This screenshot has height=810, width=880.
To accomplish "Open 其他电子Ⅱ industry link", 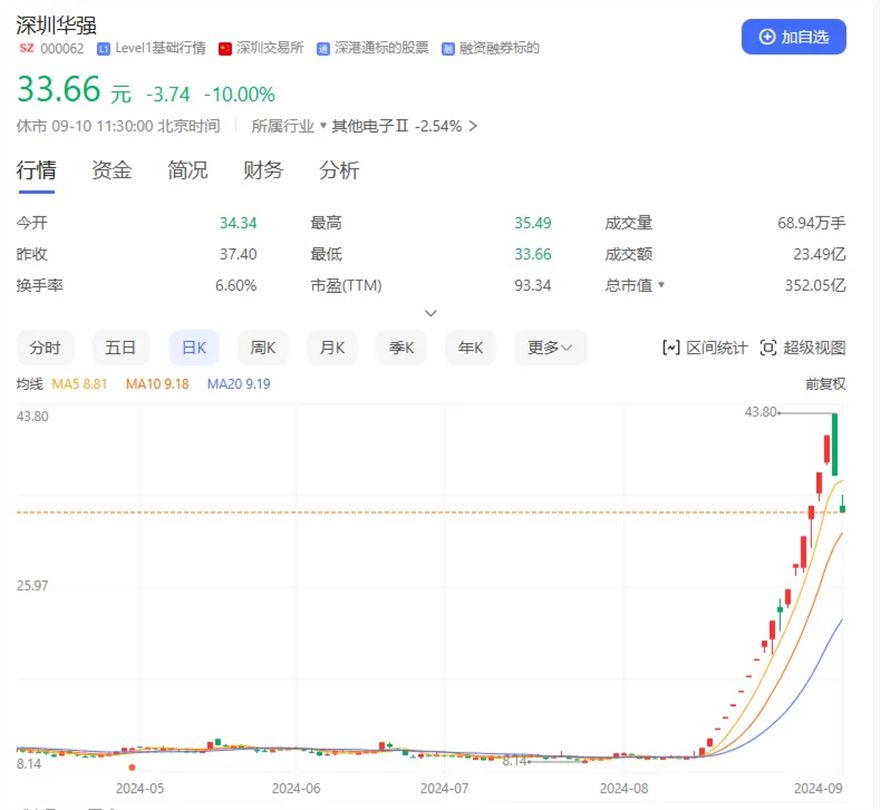I will (404, 126).
